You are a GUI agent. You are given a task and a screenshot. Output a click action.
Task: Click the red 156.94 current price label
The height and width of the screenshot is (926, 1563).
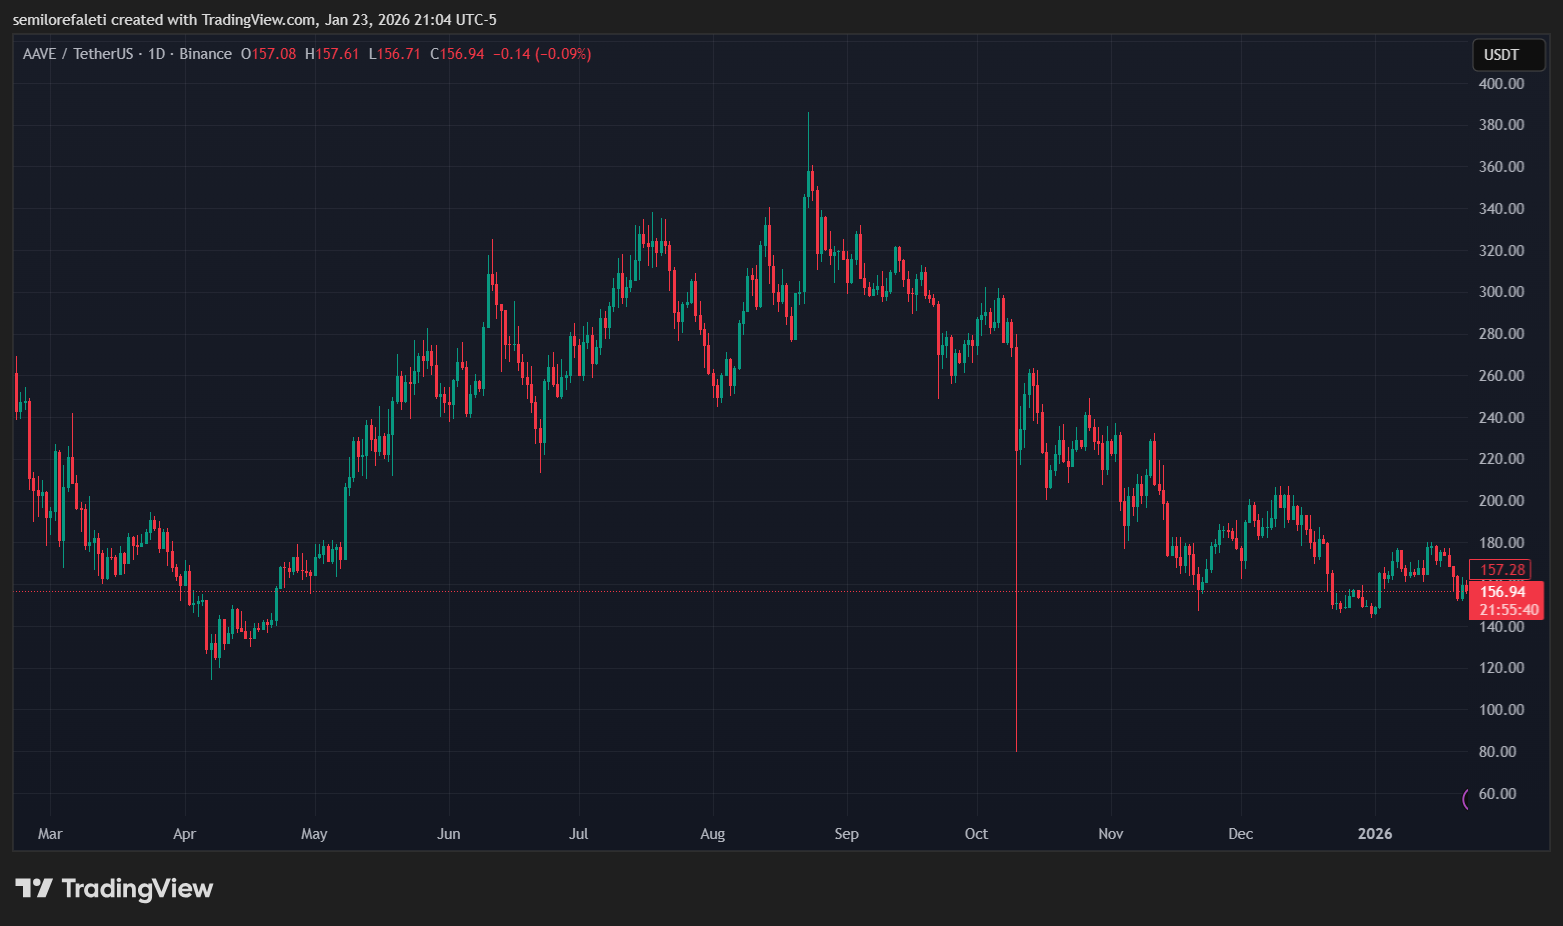click(x=1502, y=592)
